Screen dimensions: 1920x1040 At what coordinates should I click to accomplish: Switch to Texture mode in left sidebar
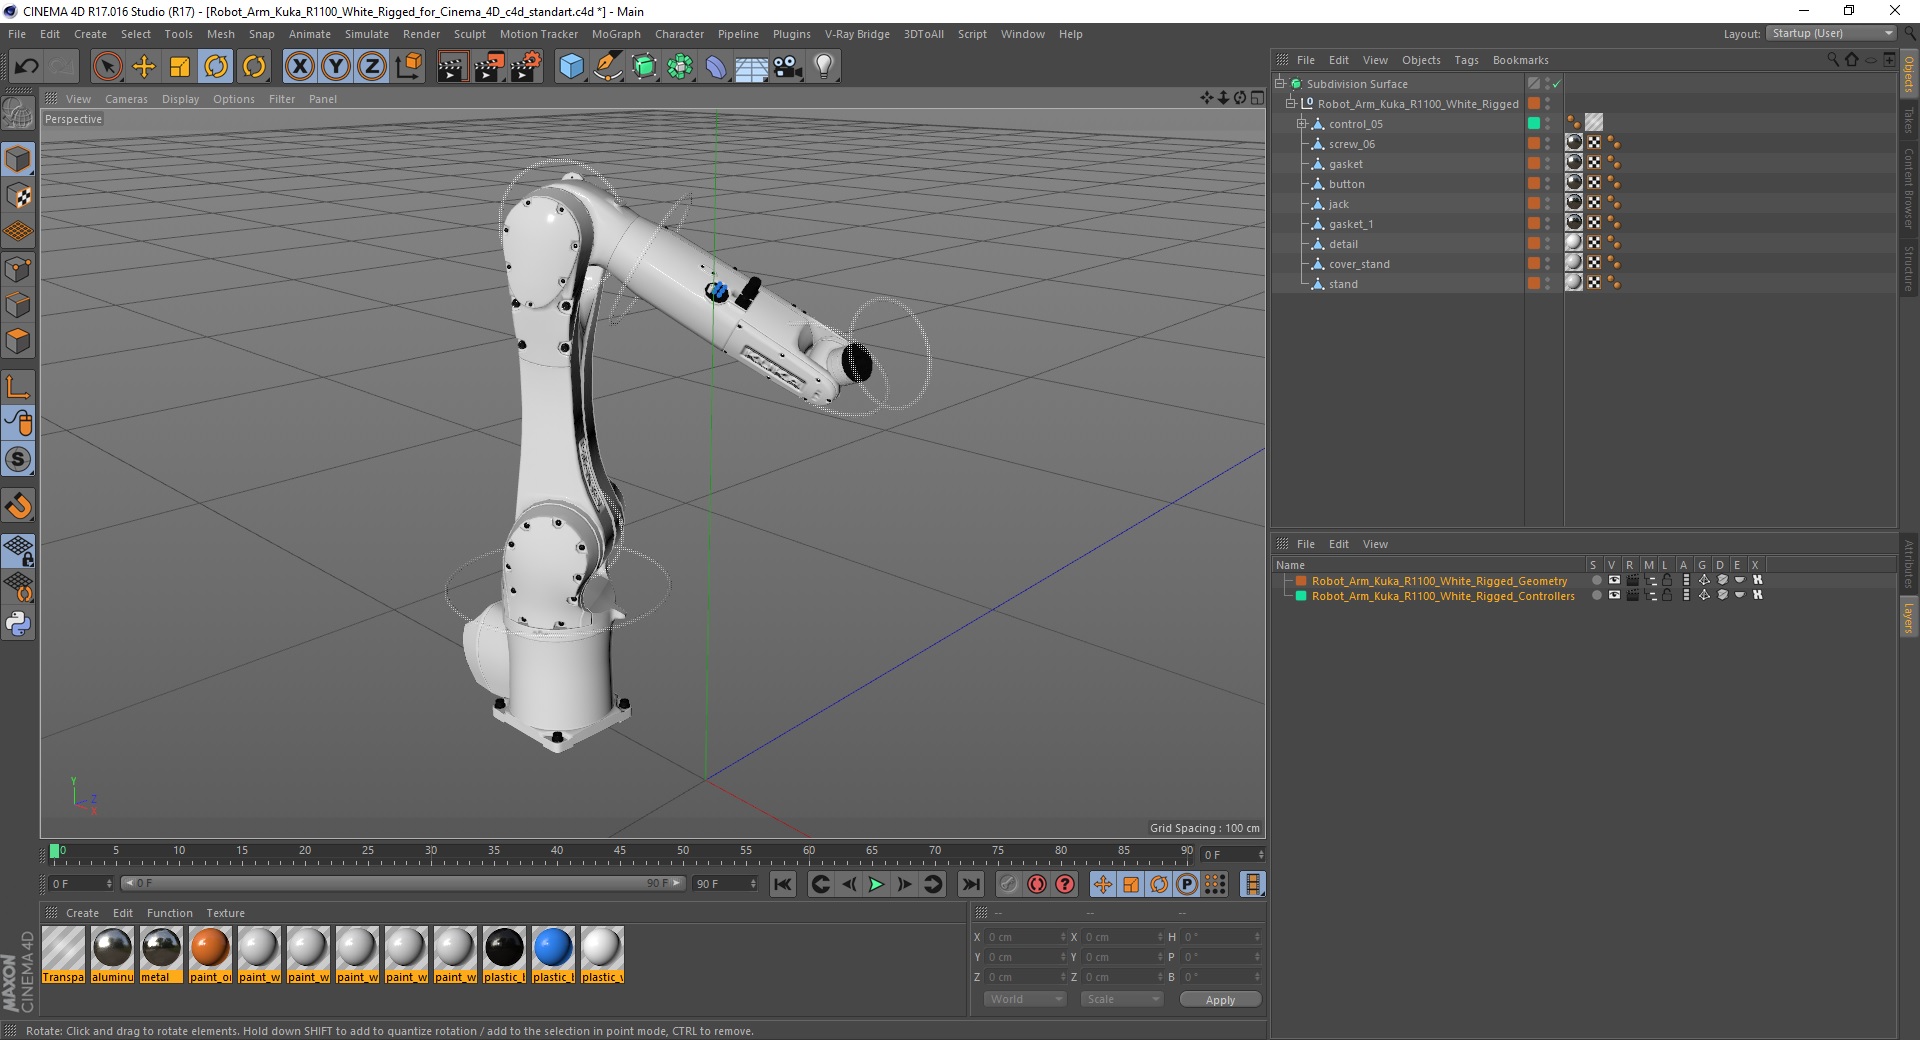point(18,196)
